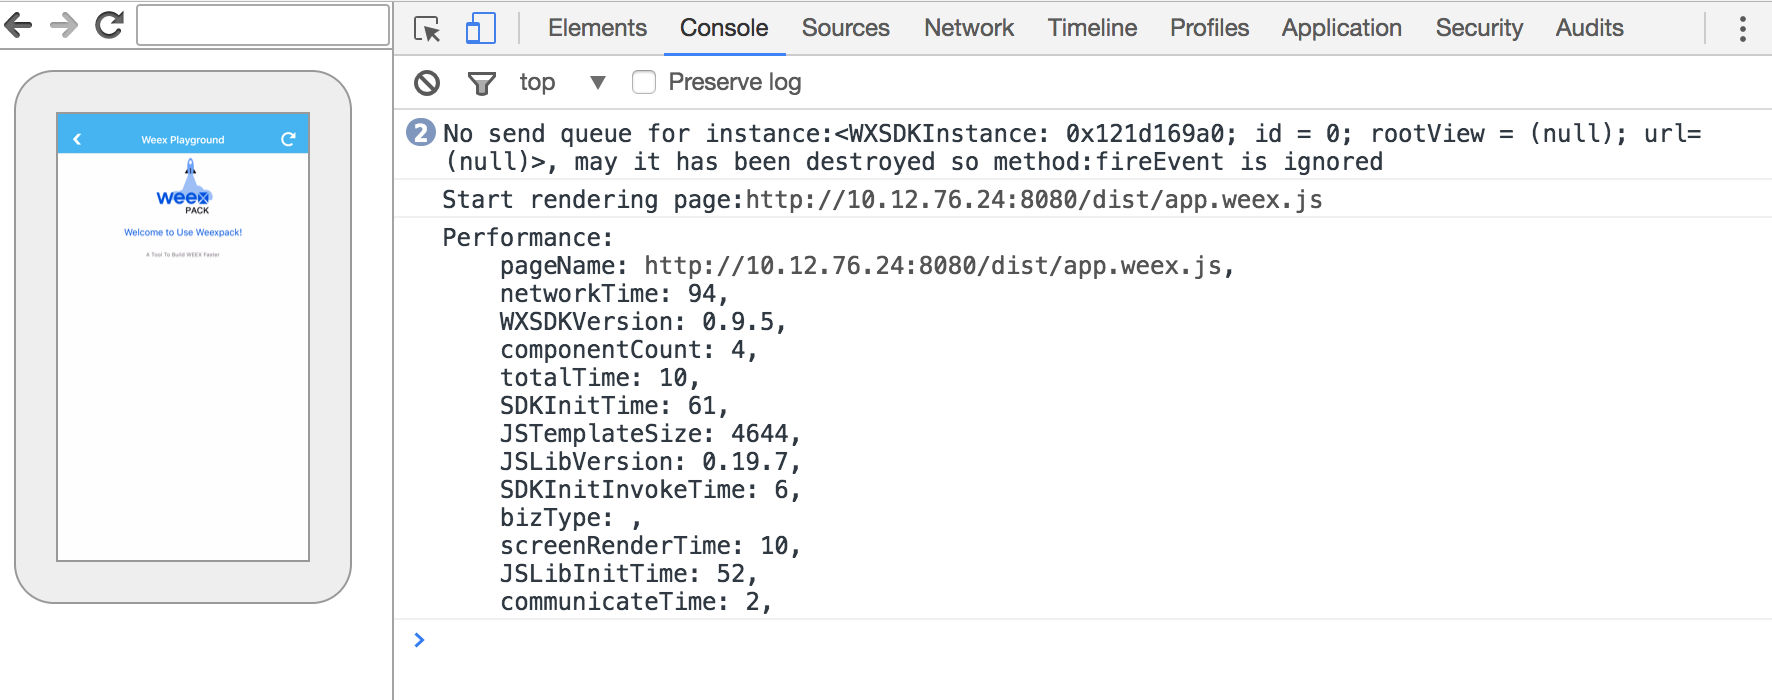
Task: Select the Sources tab
Action: pos(845,28)
